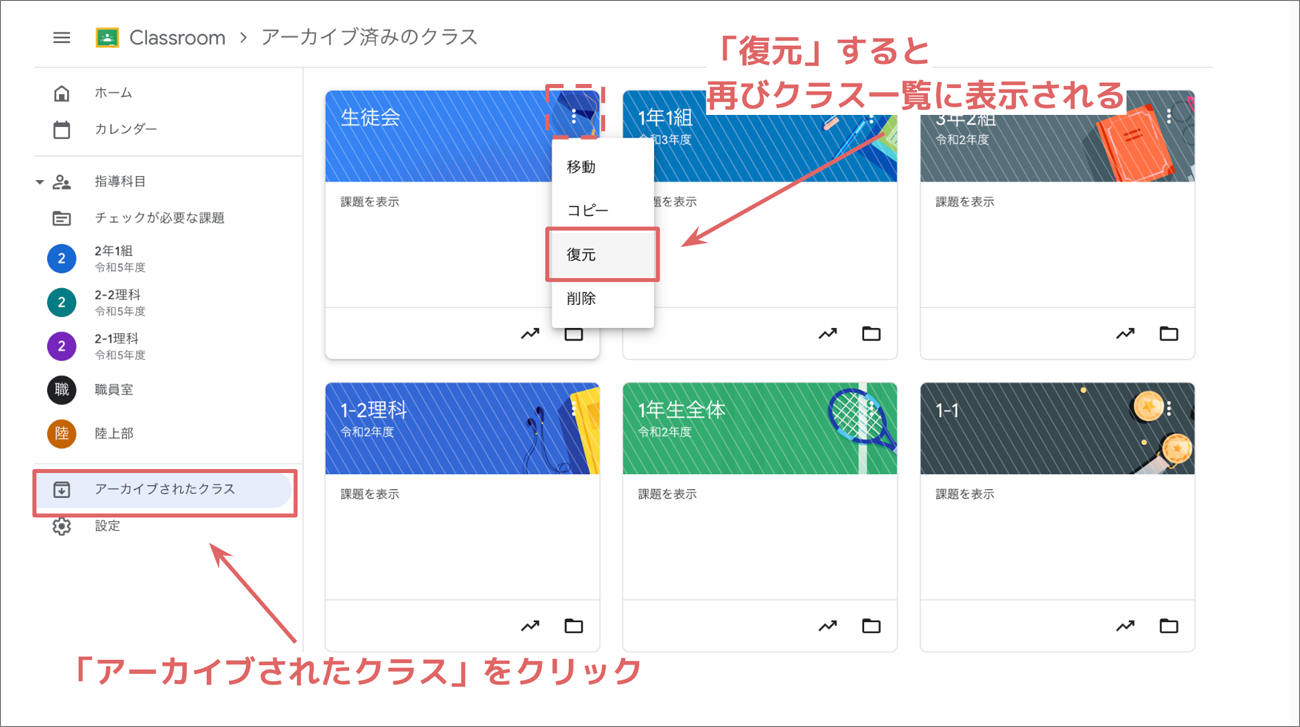Click the blue avatar for 2年1組

click(x=62, y=258)
